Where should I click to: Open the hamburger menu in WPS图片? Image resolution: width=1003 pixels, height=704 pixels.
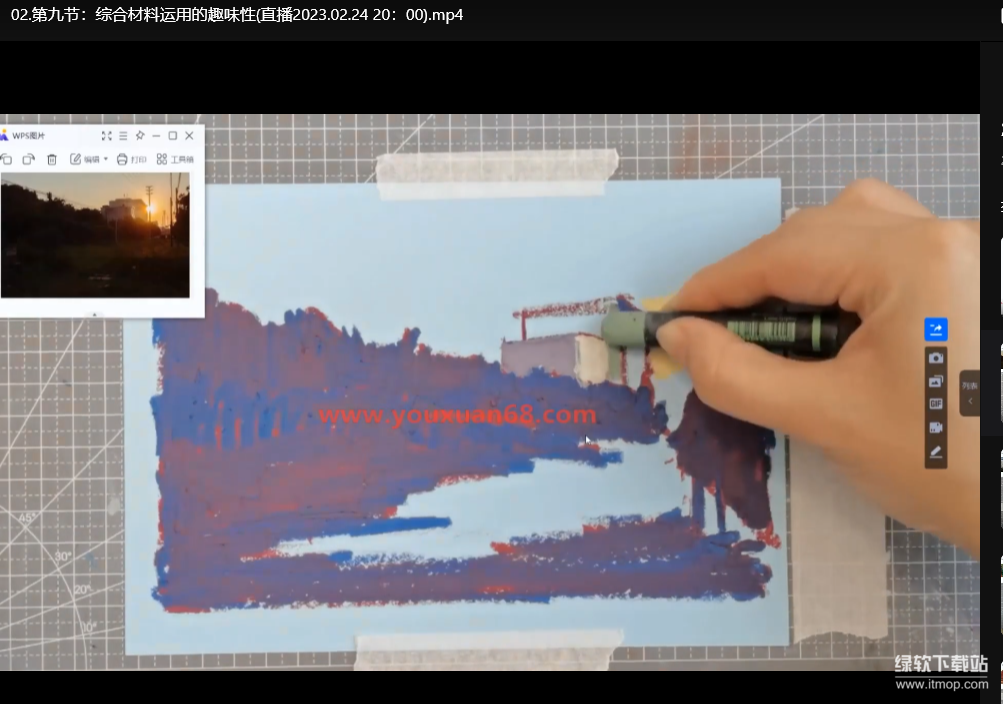123,136
